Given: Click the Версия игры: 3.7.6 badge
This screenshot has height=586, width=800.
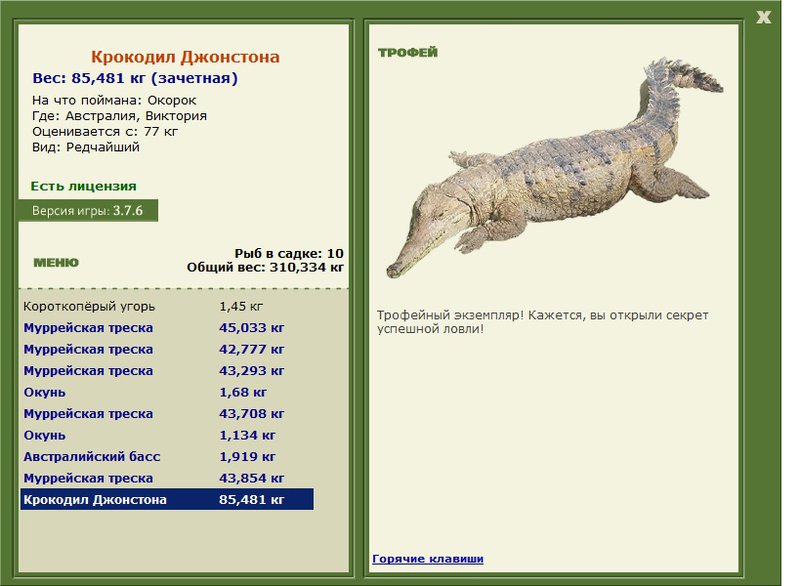Looking at the screenshot, I should [88, 211].
